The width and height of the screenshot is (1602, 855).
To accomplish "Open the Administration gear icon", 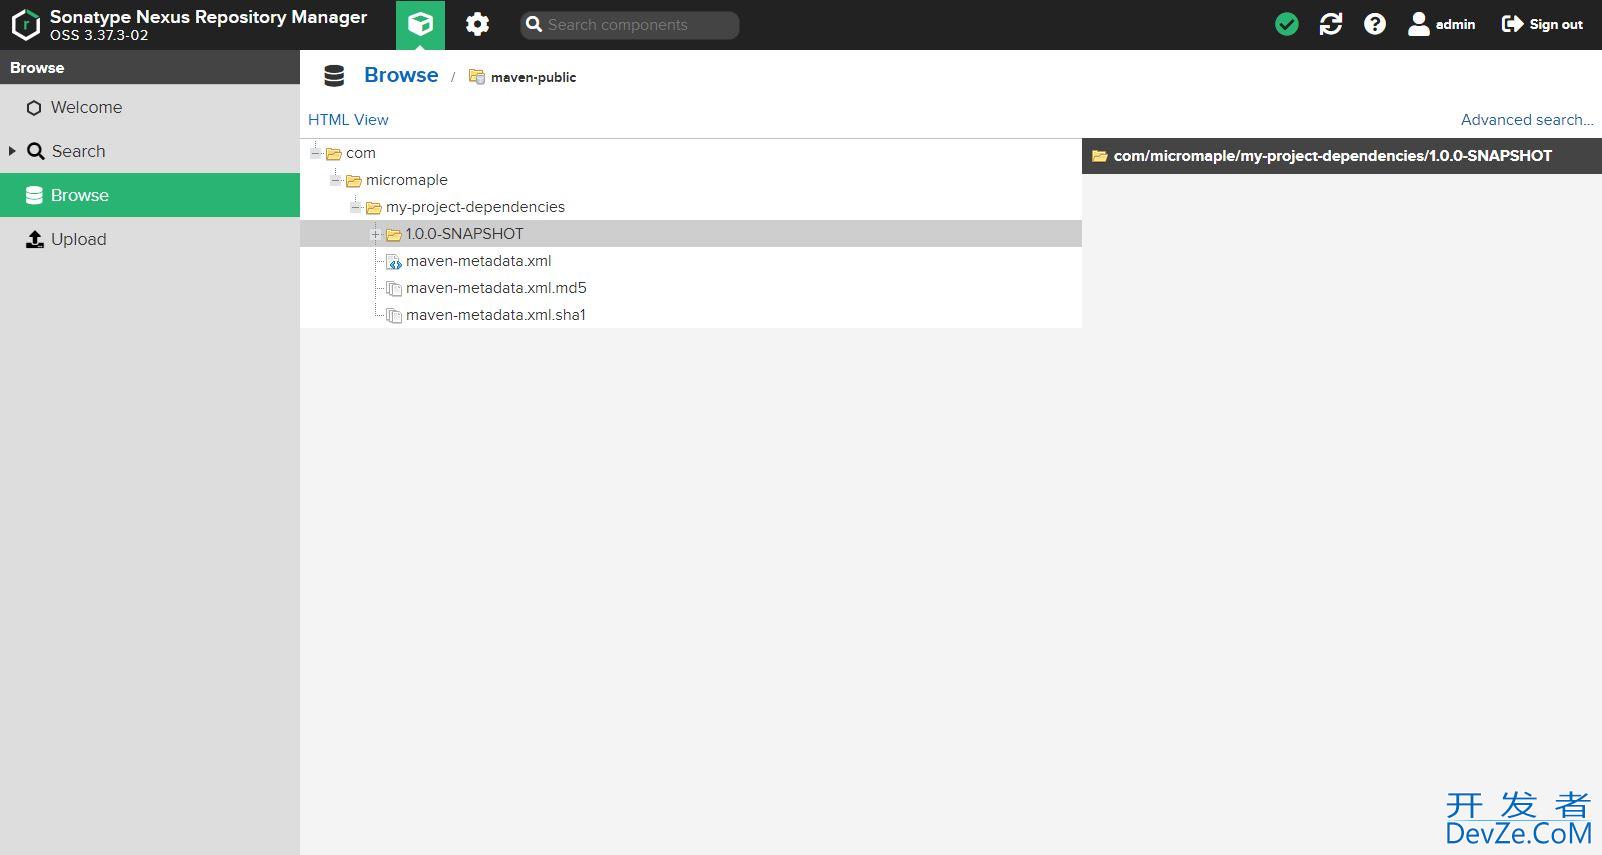I will 477,25.
